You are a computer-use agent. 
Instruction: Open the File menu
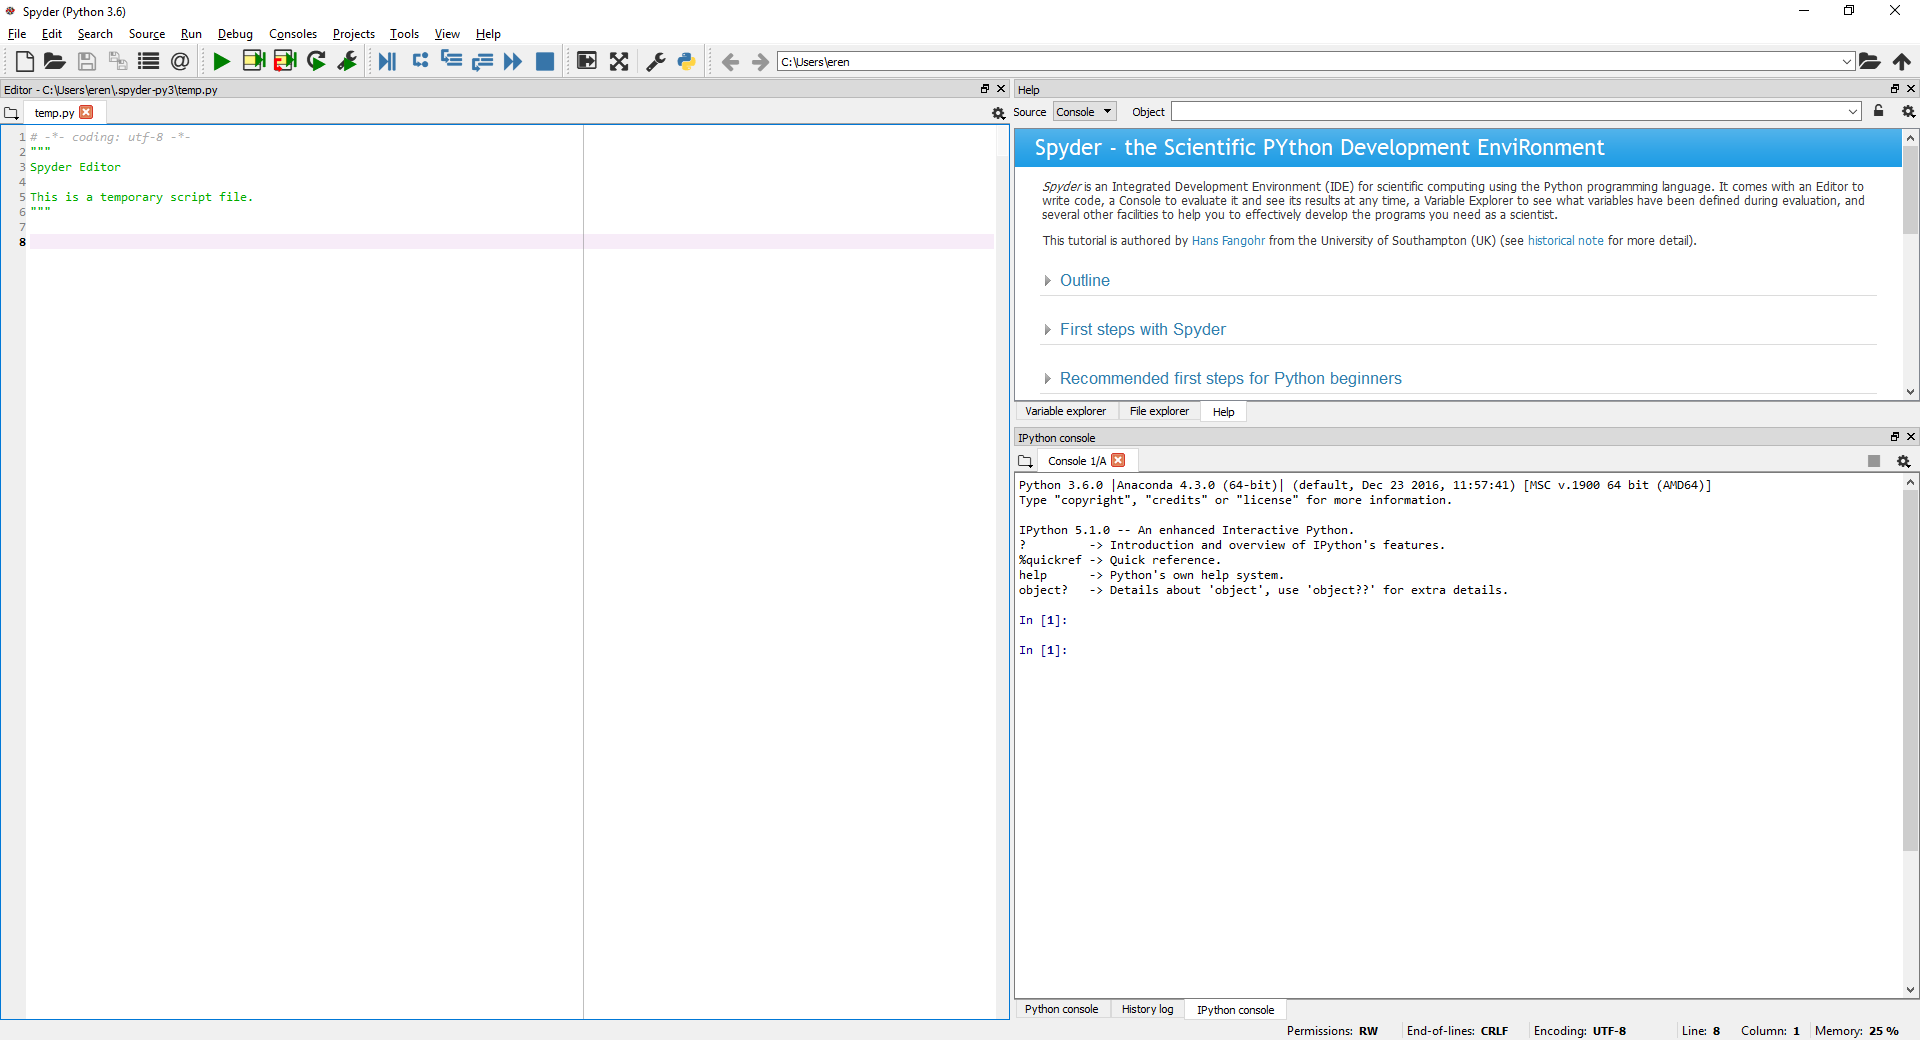[x=17, y=34]
